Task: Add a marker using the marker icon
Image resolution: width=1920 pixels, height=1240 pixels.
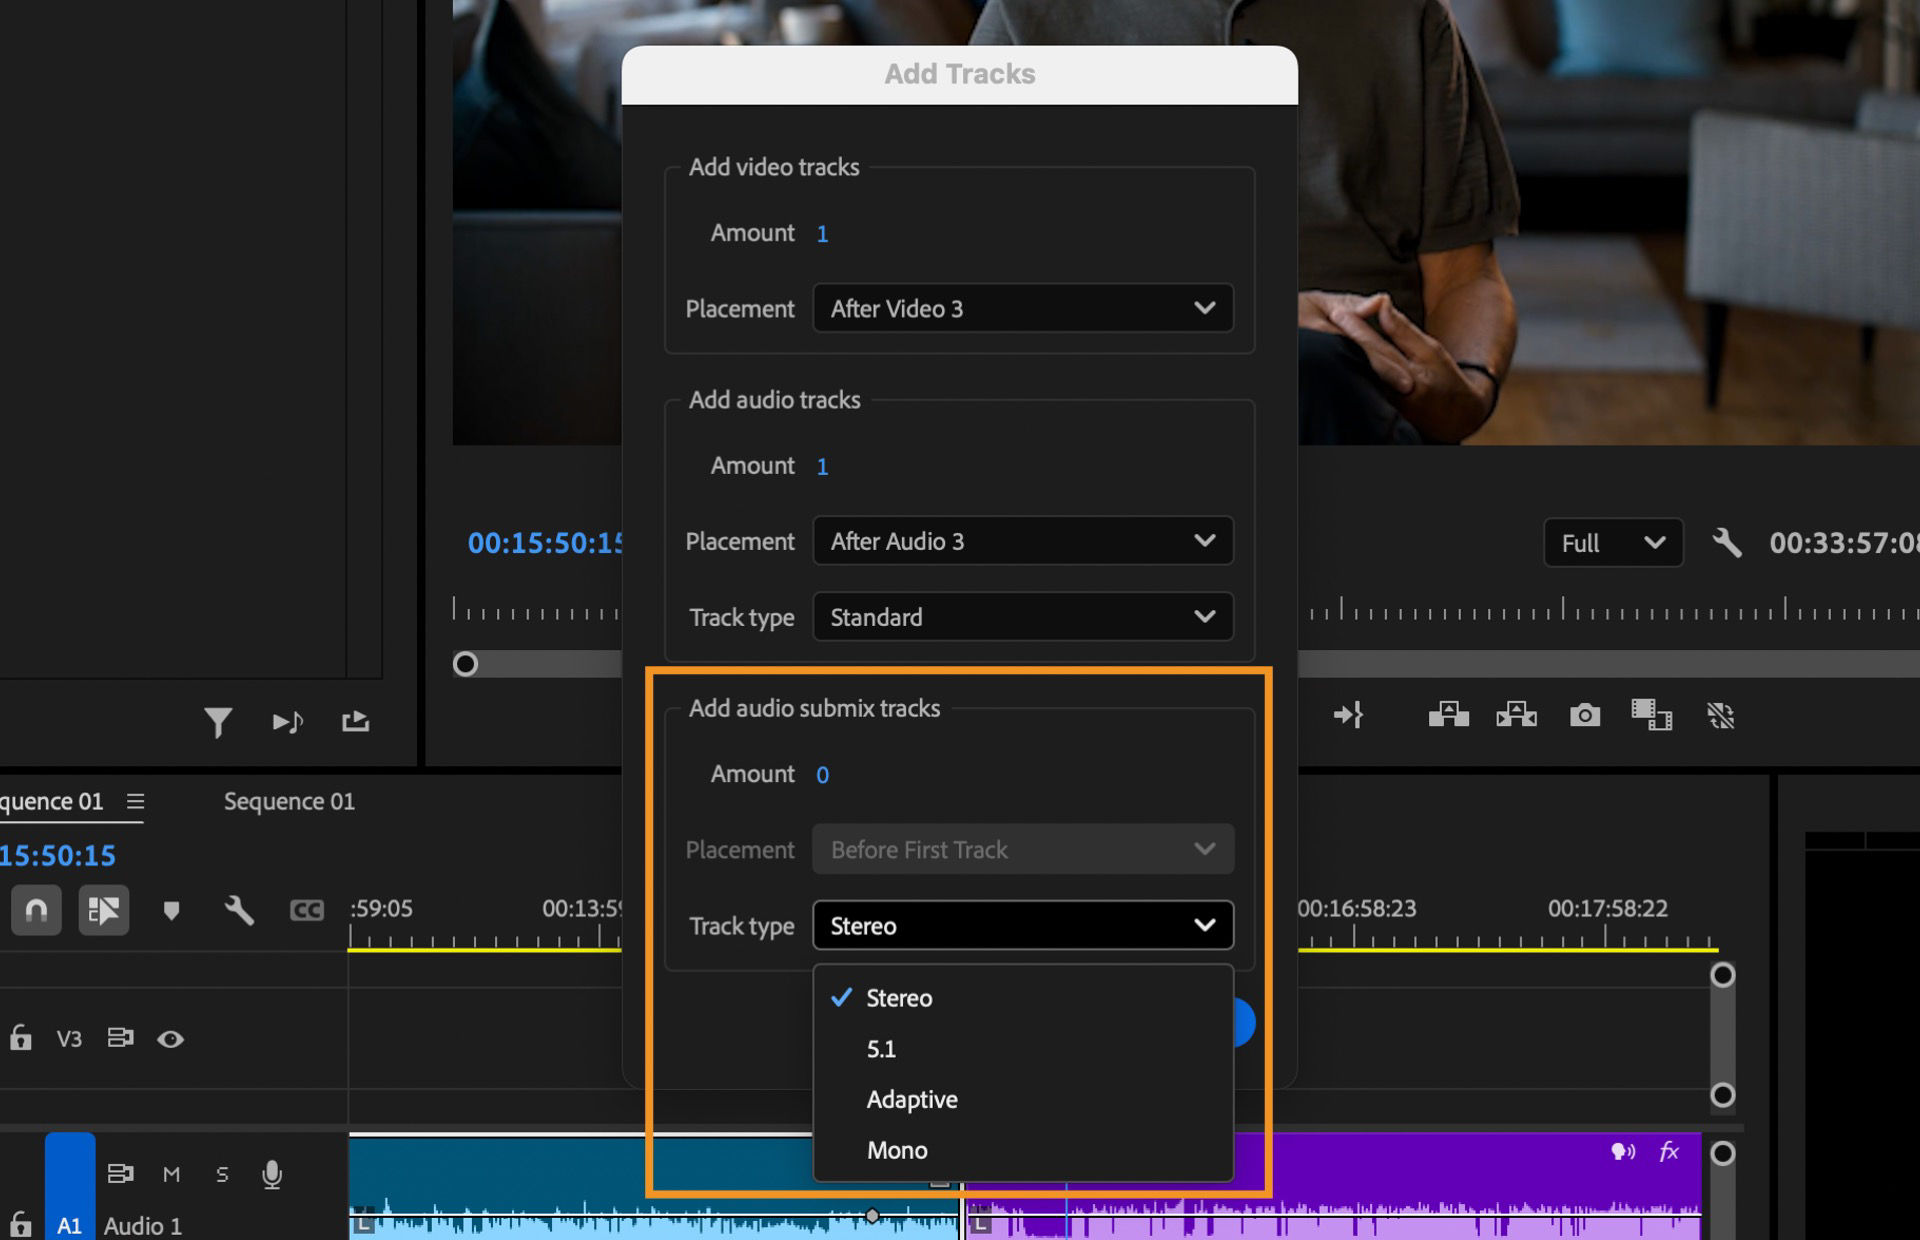Action: coord(171,910)
